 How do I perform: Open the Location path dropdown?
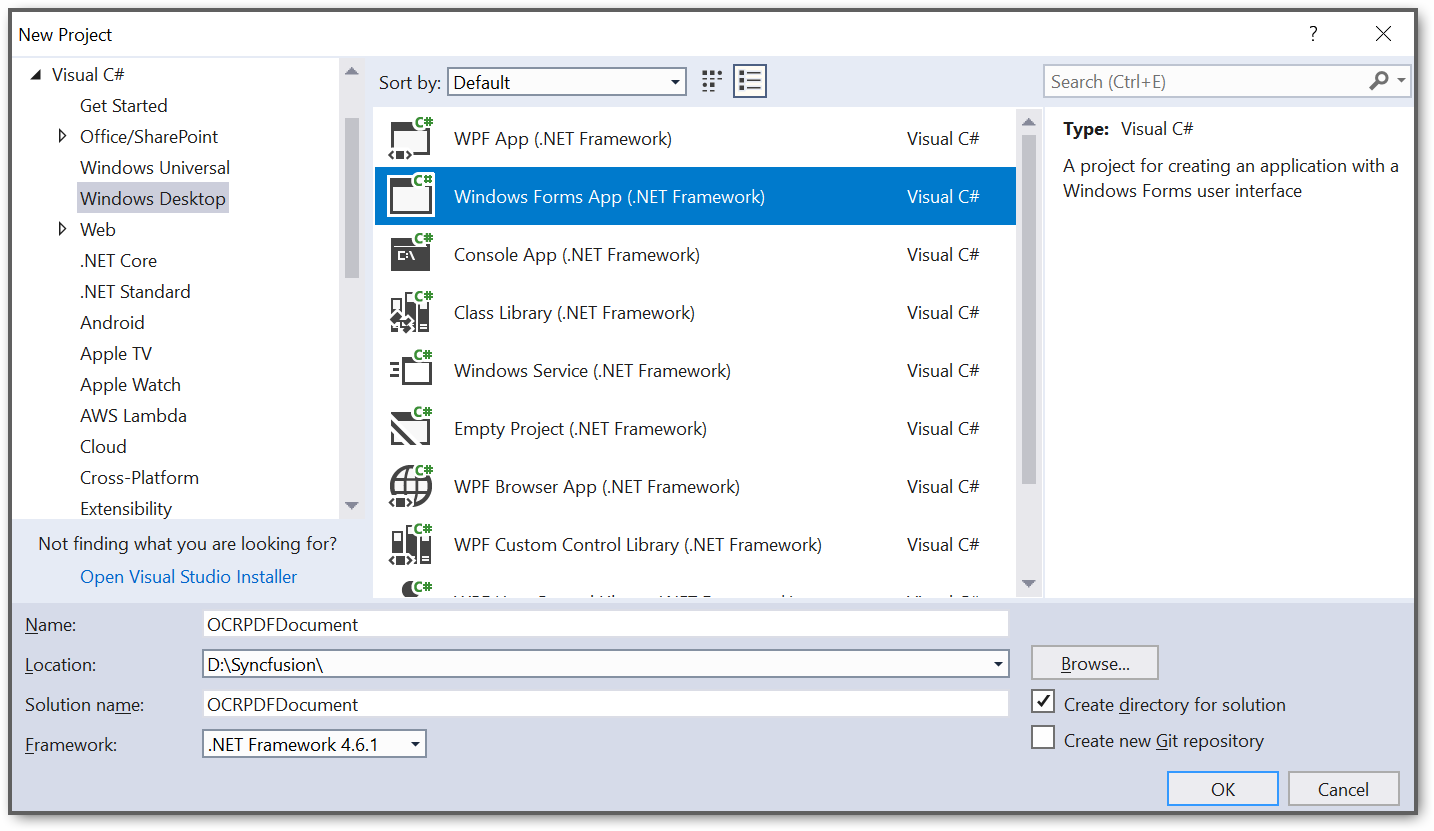998,664
